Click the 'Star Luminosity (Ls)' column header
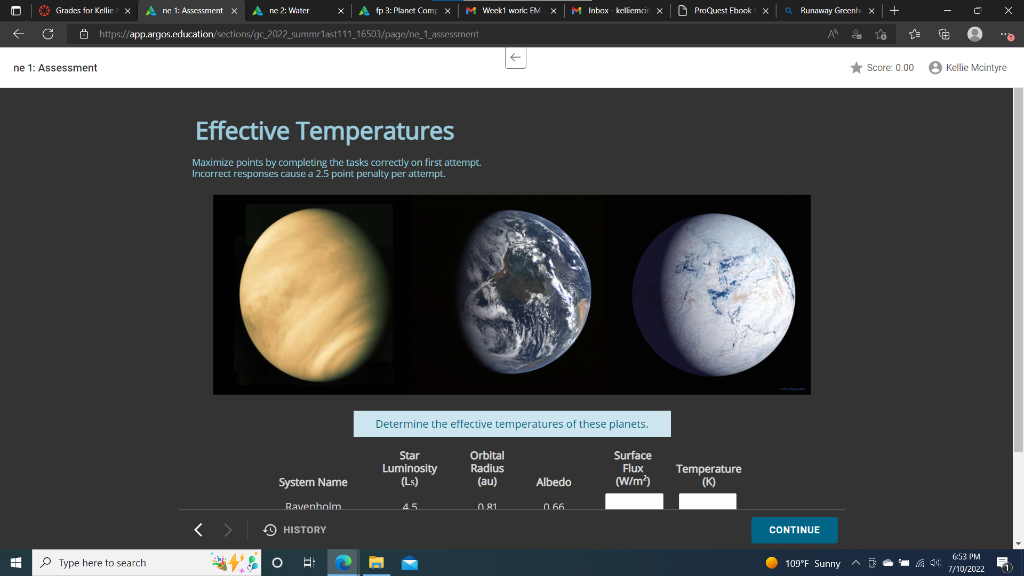The image size is (1024, 576). coord(409,468)
